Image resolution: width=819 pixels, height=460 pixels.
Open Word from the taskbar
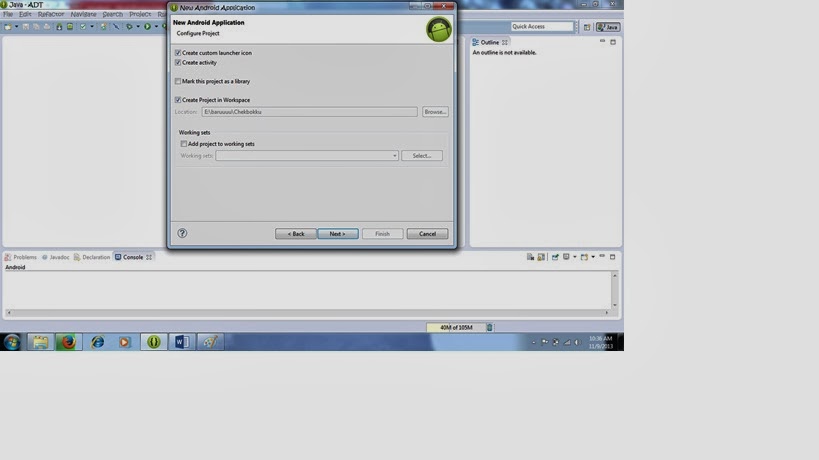click(x=182, y=342)
